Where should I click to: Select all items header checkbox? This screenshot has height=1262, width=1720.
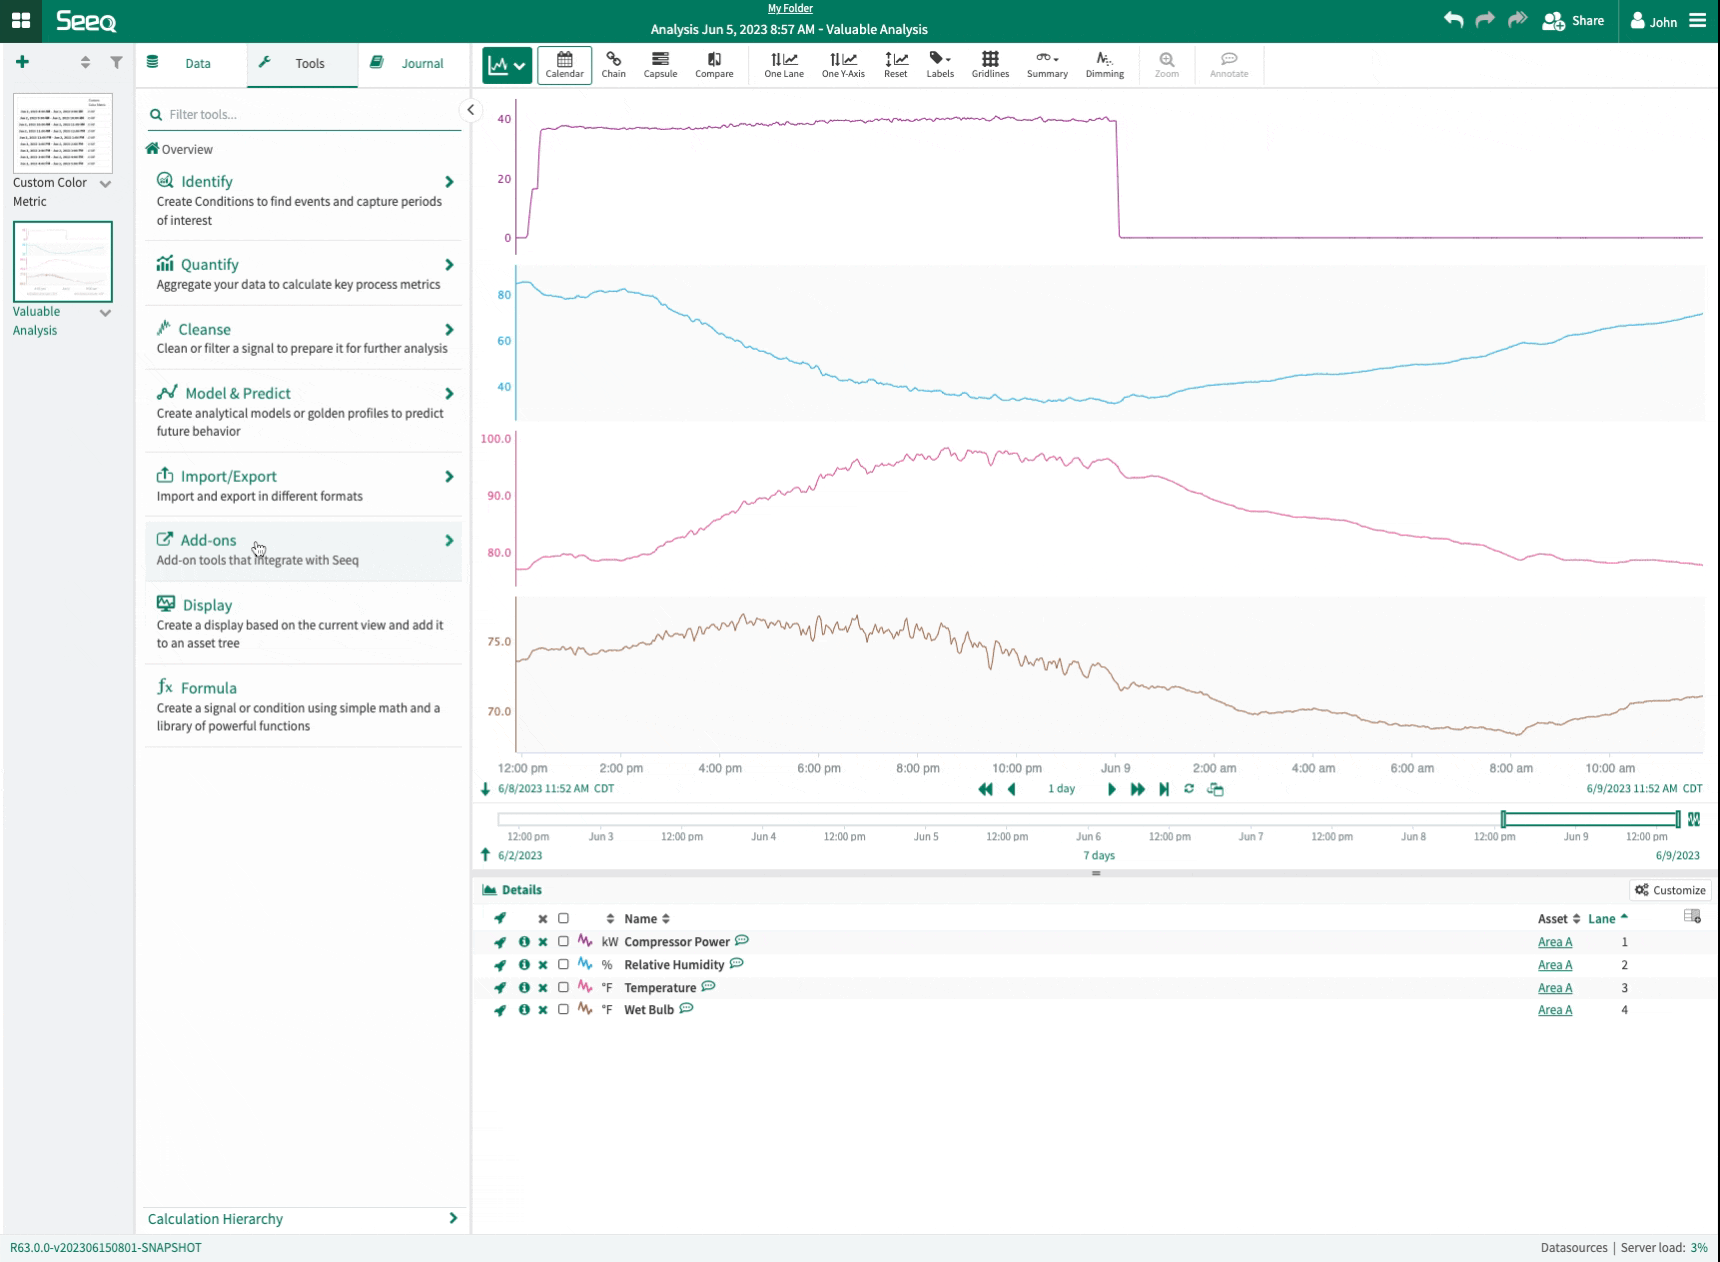563,918
